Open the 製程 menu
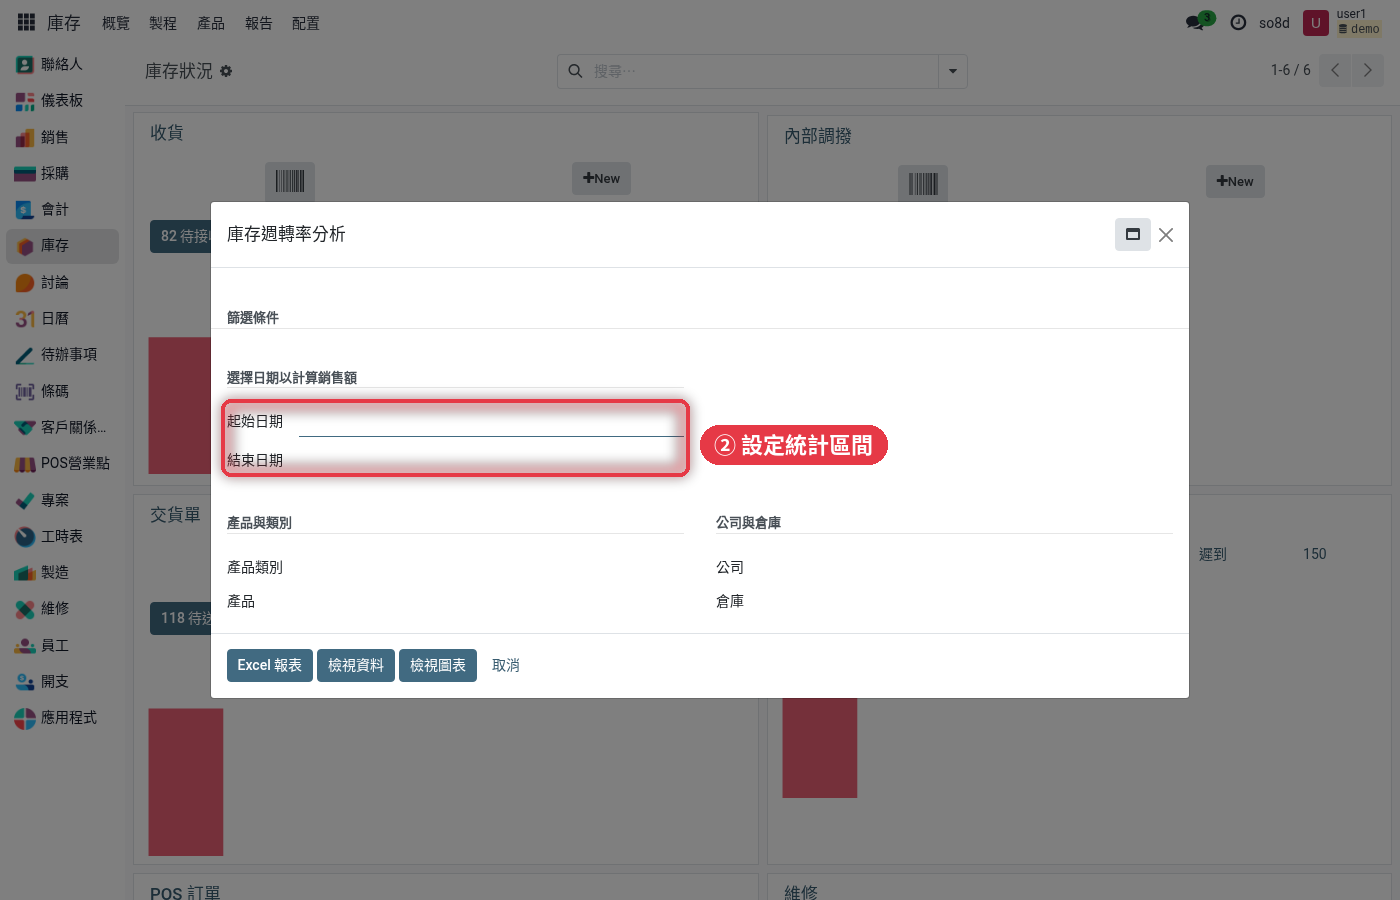Image resolution: width=1400 pixels, height=900 pixels. 163,23
